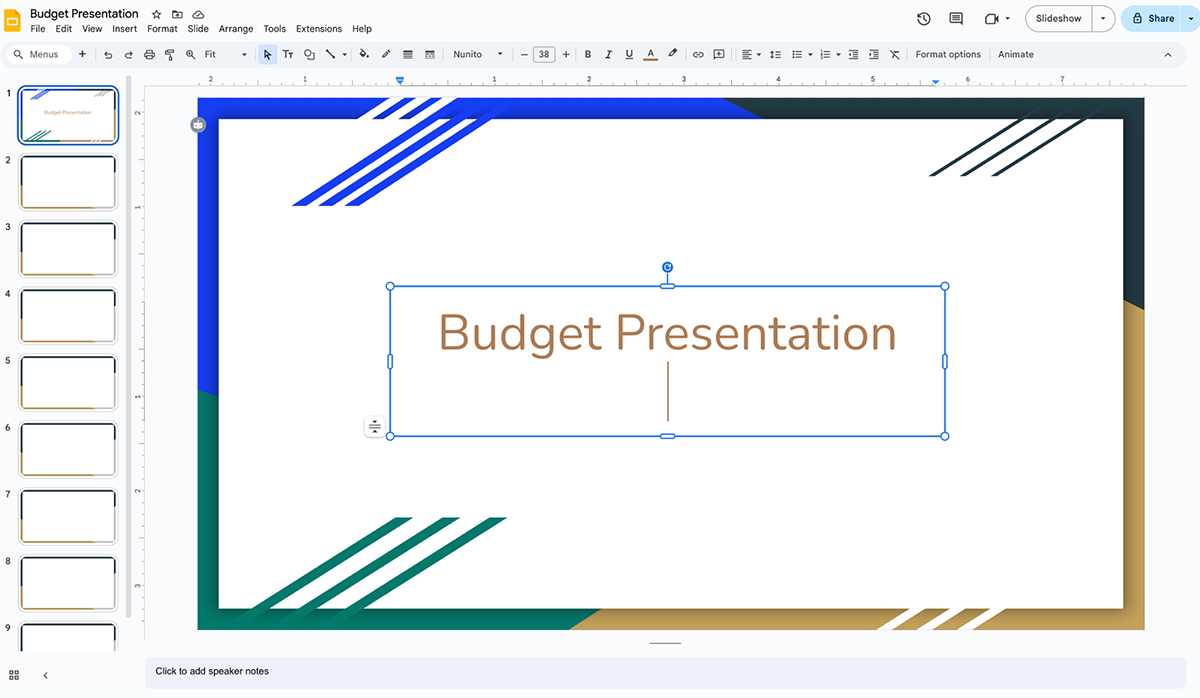The width and height of the screenshot is (1200, 698).
Task: Open the Format menu
Action: [162, 29]
